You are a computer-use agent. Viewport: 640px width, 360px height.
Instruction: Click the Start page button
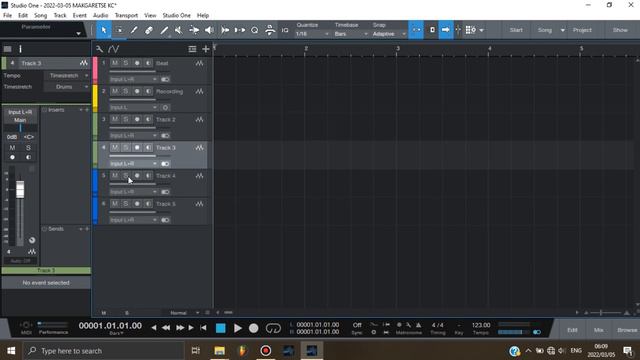point(516,30)
